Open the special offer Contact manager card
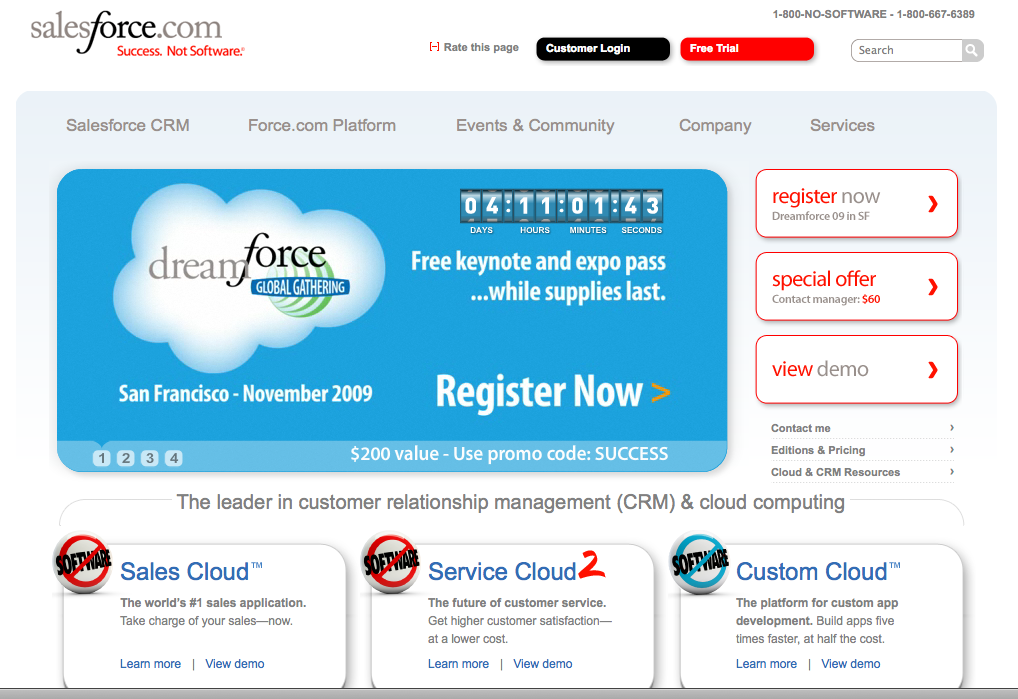Screen dimensions: 1018x699 pos(856,286)
